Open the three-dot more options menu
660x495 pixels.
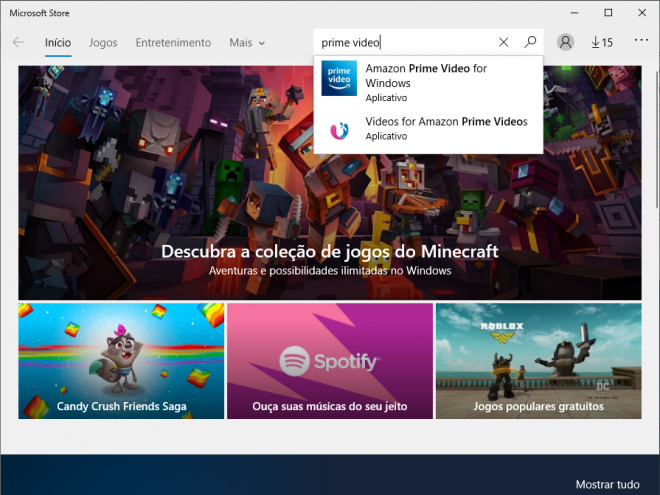pyautogui.click(x=641, y=40)
